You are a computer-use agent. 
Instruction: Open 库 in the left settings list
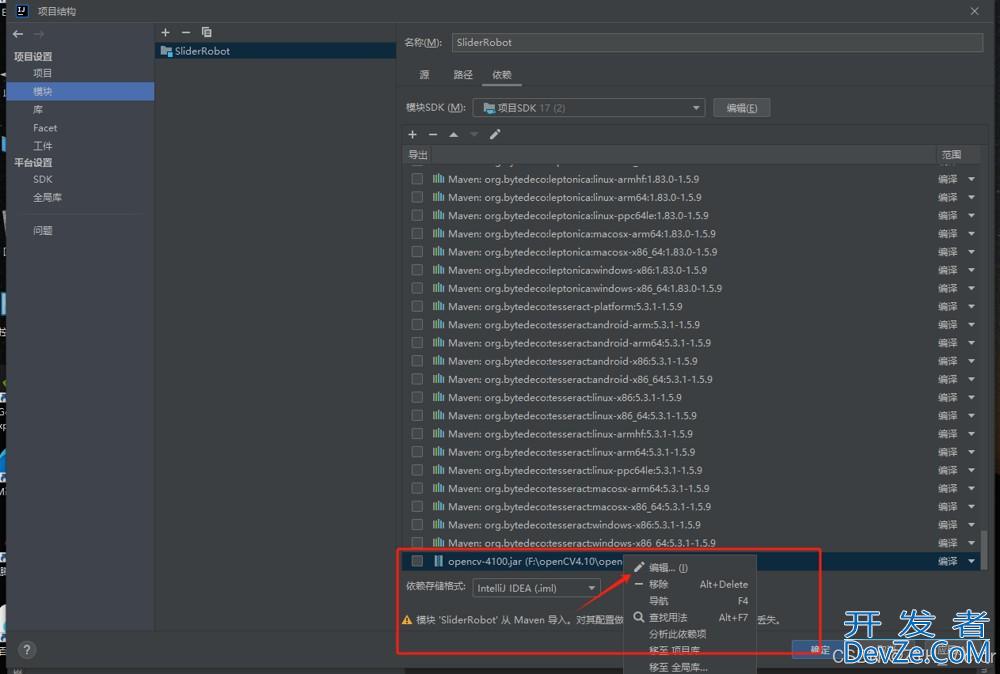click(38, 110)
